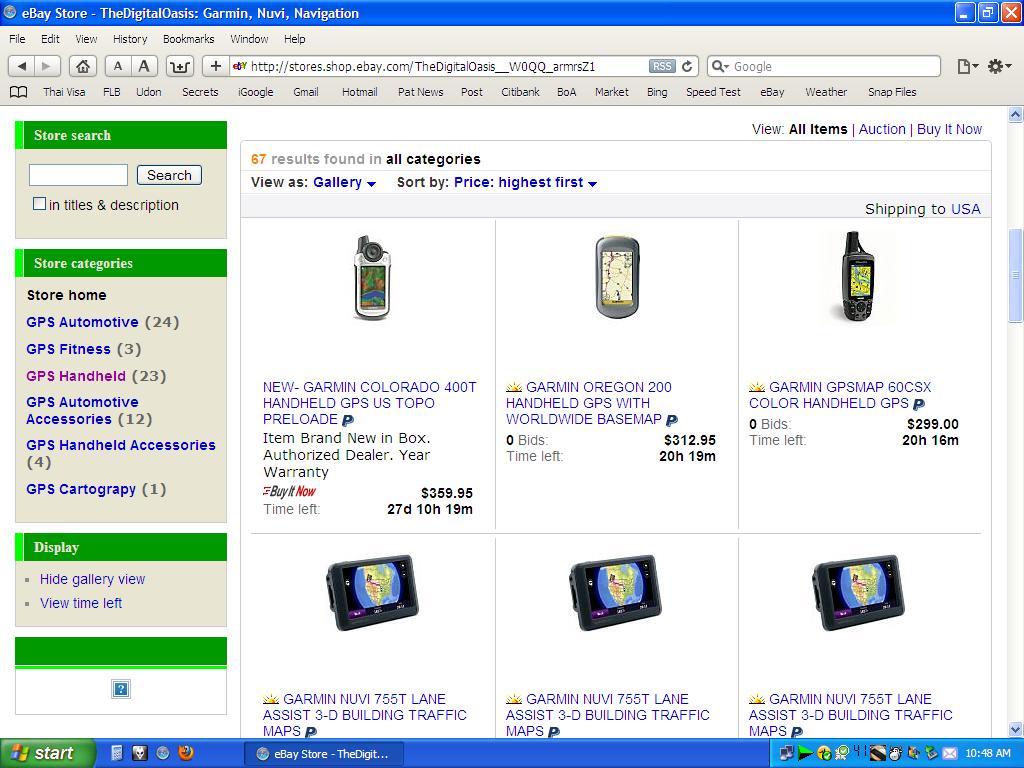
Task: Open the View as Gallery dropdown
Action: [344, 183]
